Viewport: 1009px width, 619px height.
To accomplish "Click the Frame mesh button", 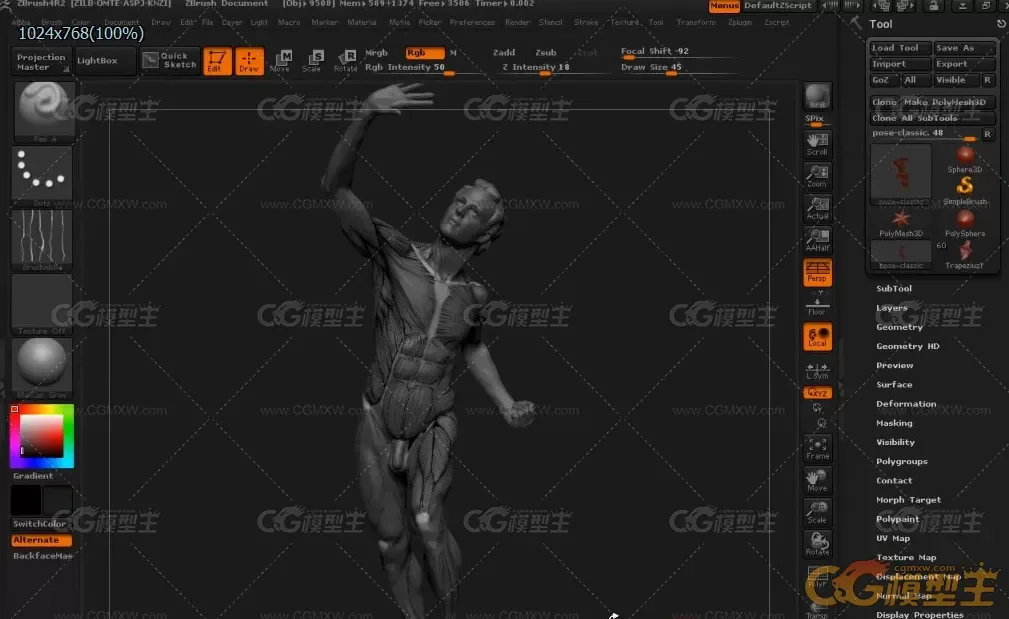I will coord(817,448).
